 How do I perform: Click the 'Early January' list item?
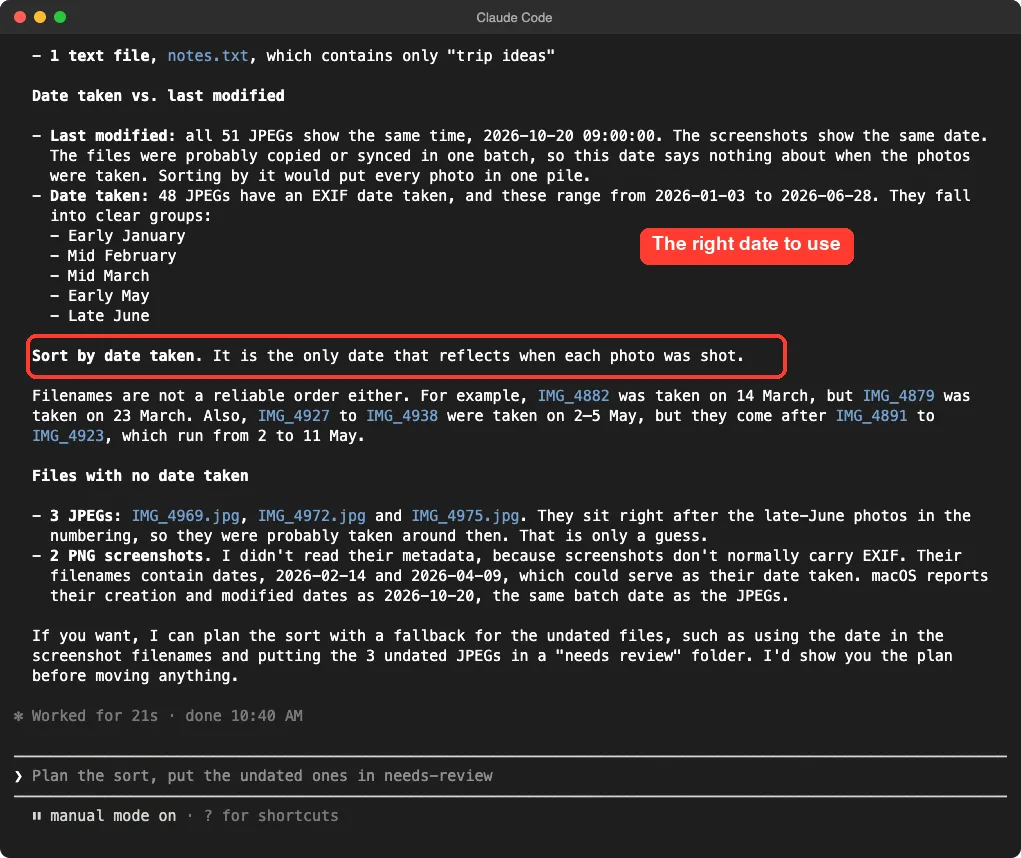pos(126,236)
